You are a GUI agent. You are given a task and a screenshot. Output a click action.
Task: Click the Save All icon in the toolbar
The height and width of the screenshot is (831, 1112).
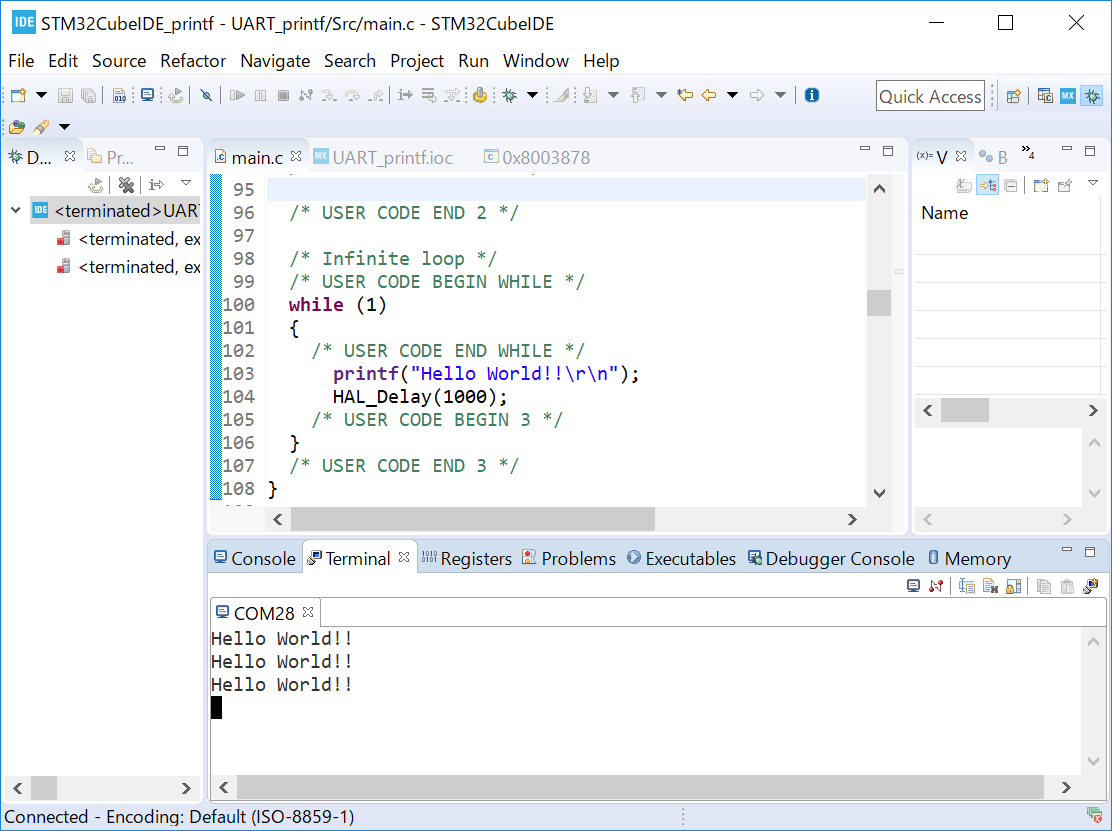tap(89, 95)
